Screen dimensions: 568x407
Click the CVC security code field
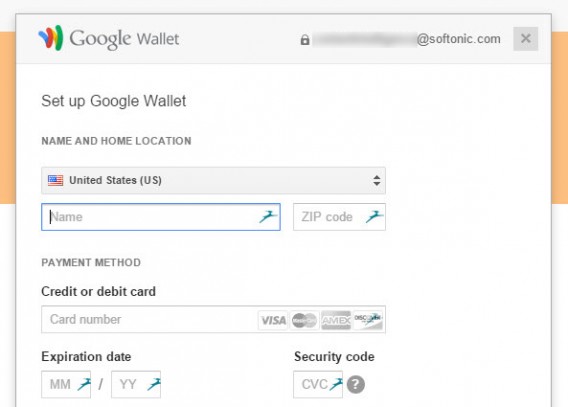(x=318, y=384)
